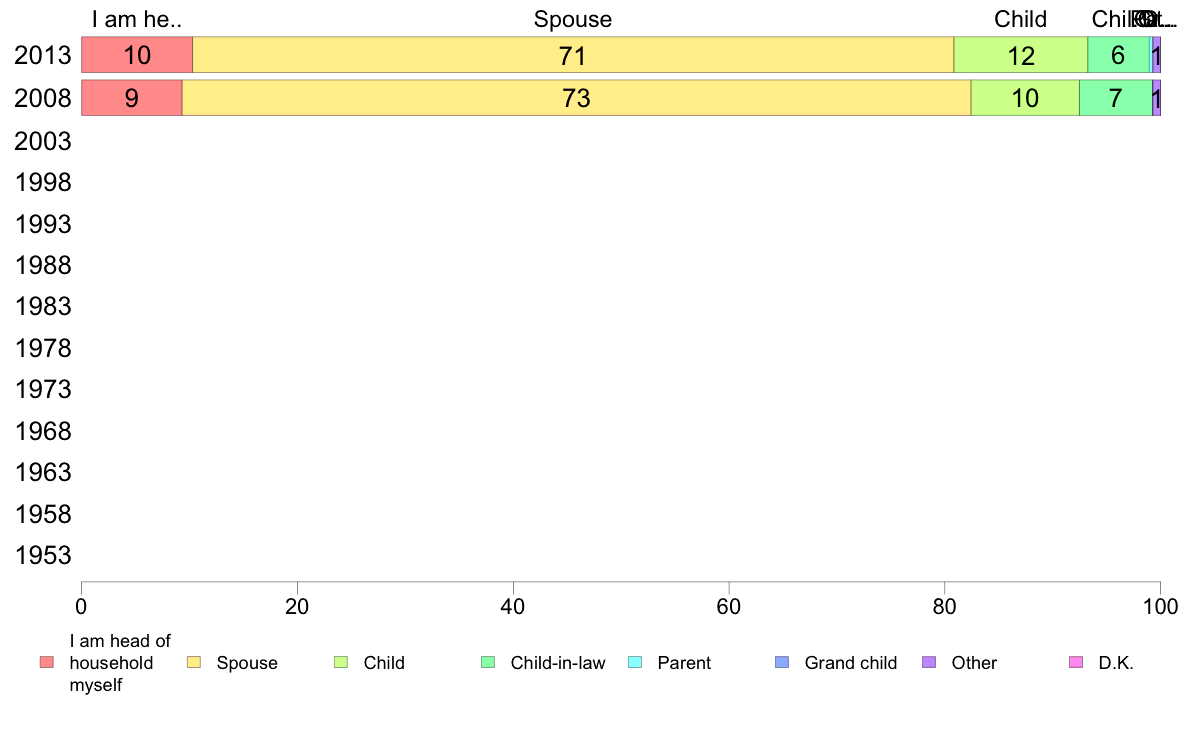Click the 2013 Child bar segment (12)
Screen dimensions: 1188x736
pos(1020,56)
